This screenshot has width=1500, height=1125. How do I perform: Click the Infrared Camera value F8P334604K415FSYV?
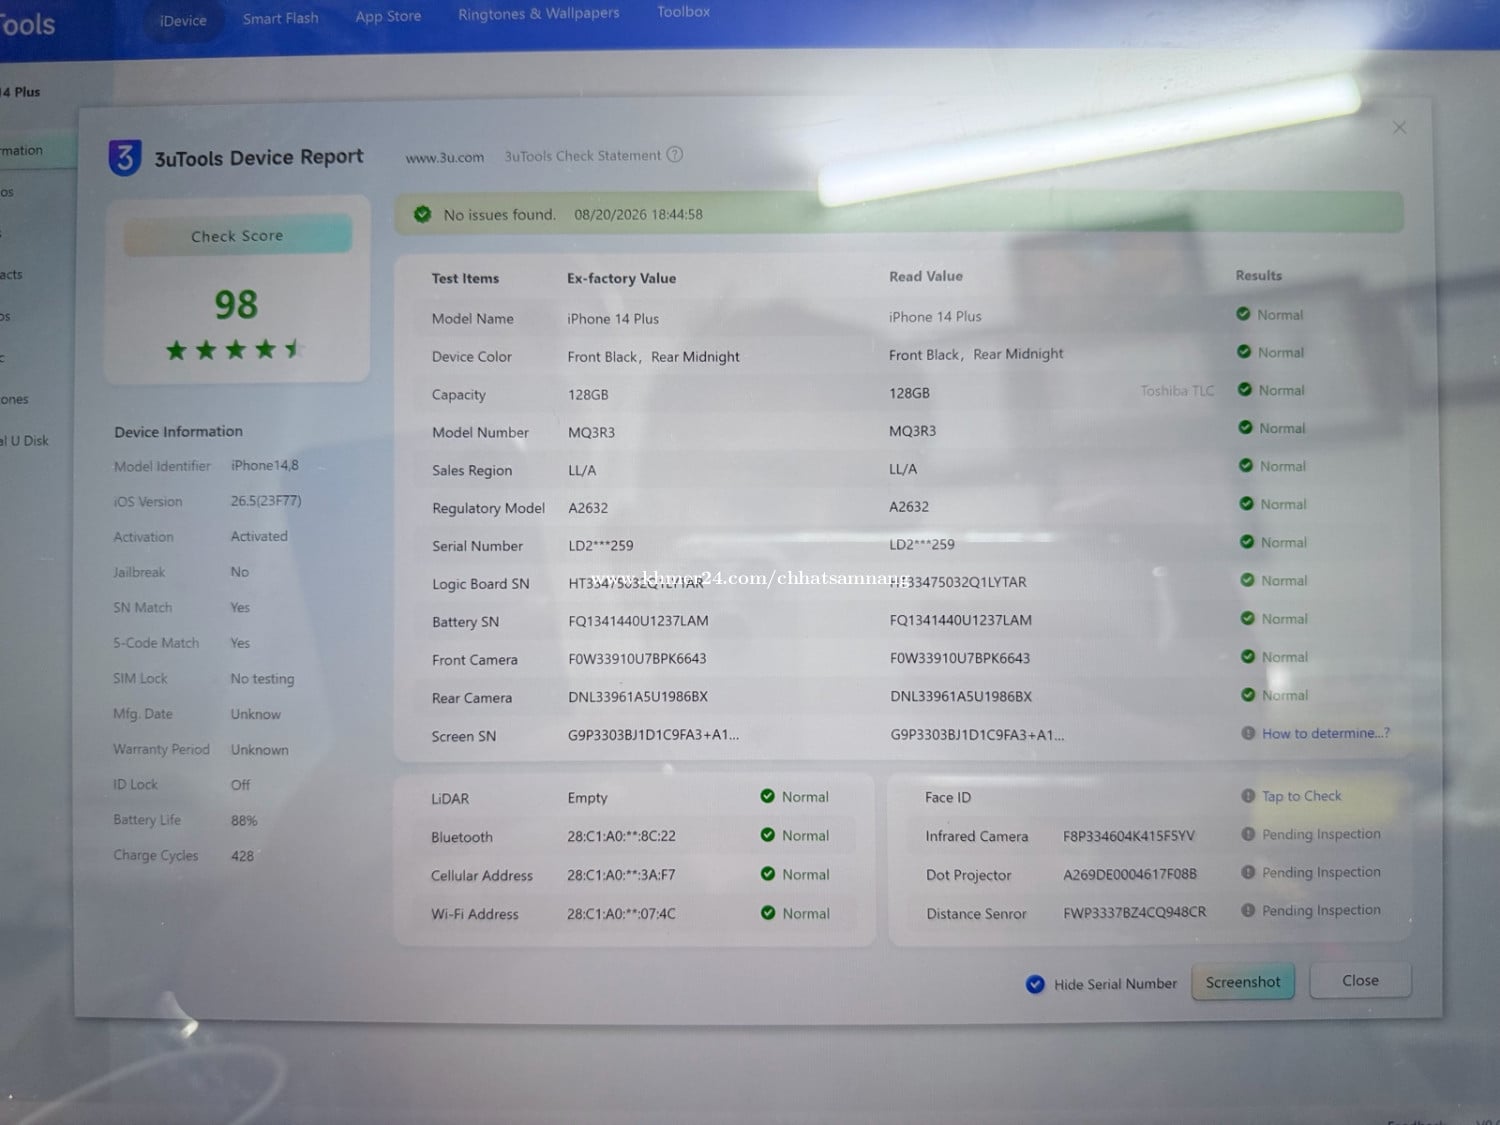click(x=1129, y=836)
